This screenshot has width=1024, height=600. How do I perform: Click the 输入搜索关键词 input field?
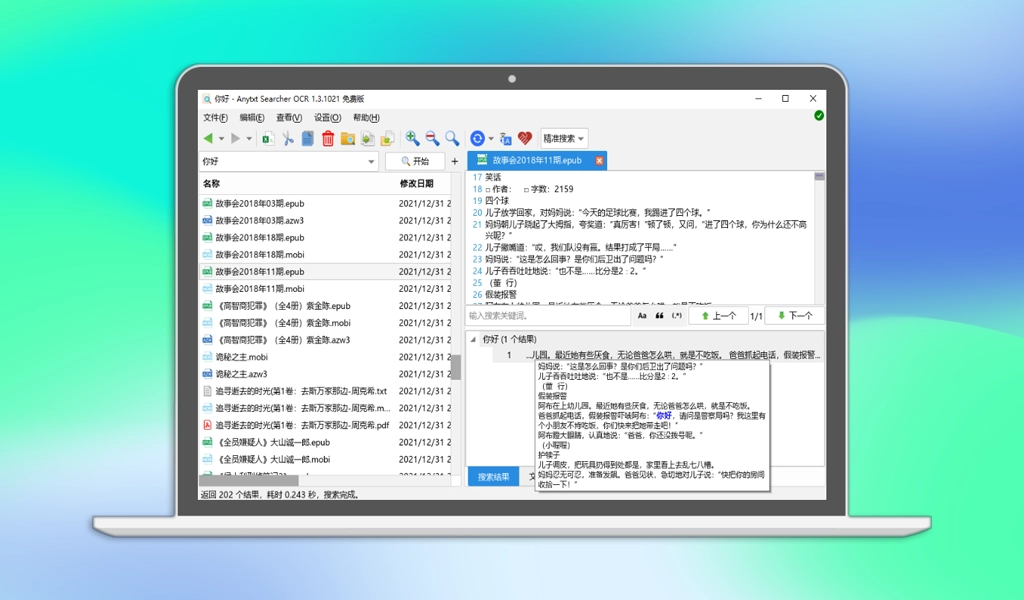pyautogui.click(x=549, y=316)
